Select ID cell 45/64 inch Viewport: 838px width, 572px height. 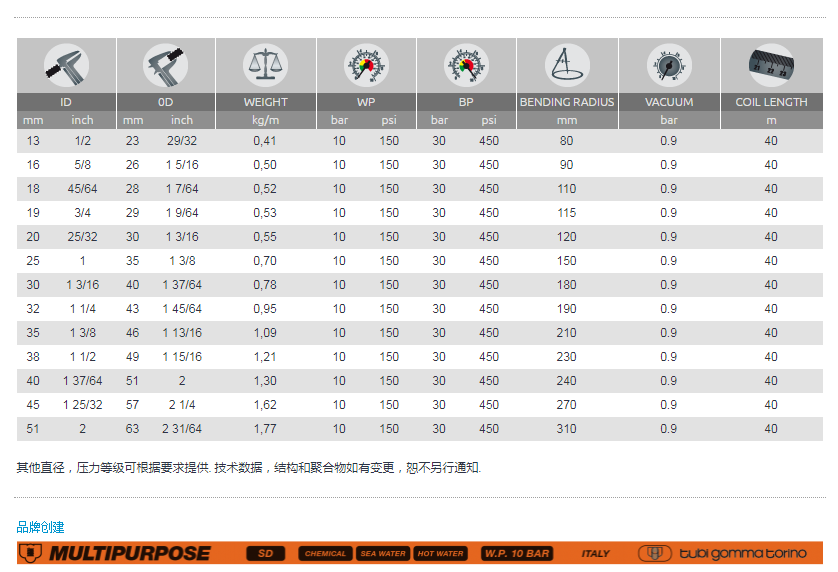tap(82, 189)
